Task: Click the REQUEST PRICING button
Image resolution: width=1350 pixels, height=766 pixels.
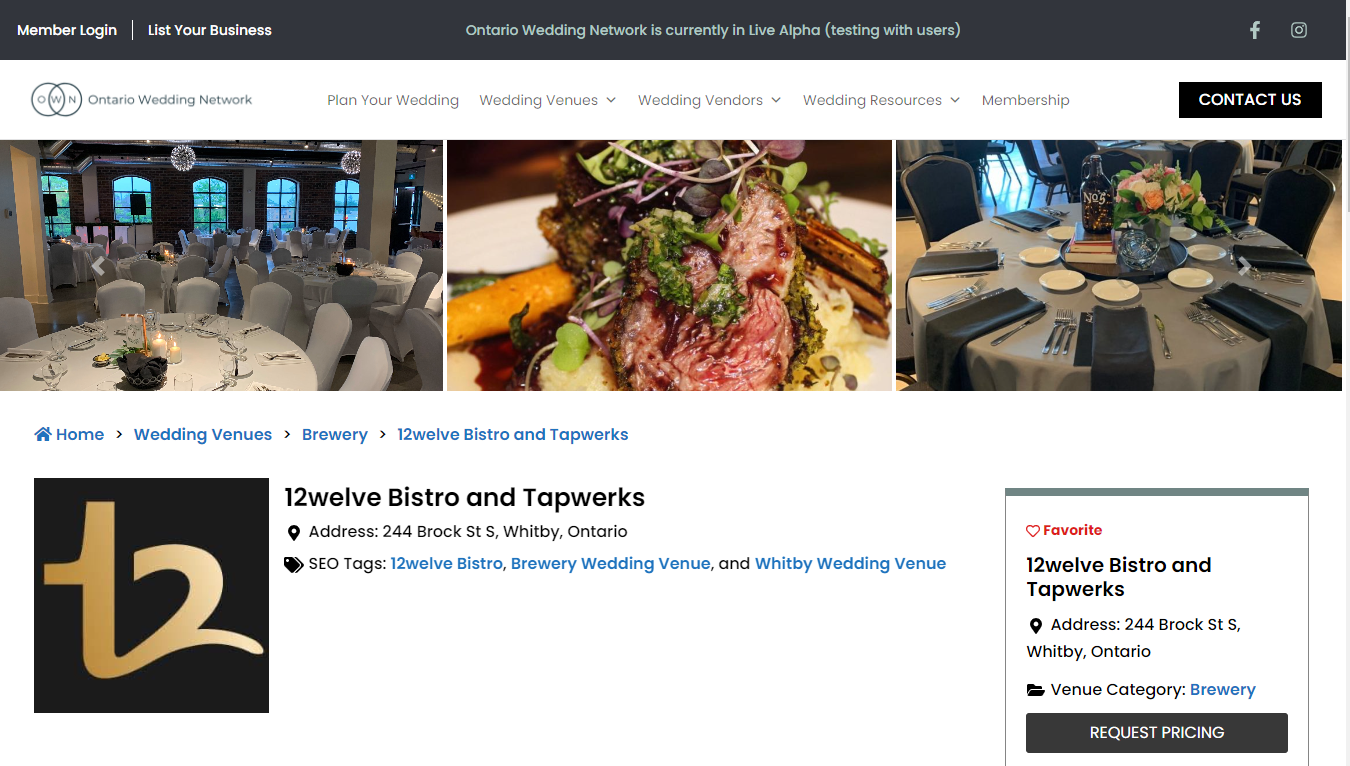Action: point(1157,733)
